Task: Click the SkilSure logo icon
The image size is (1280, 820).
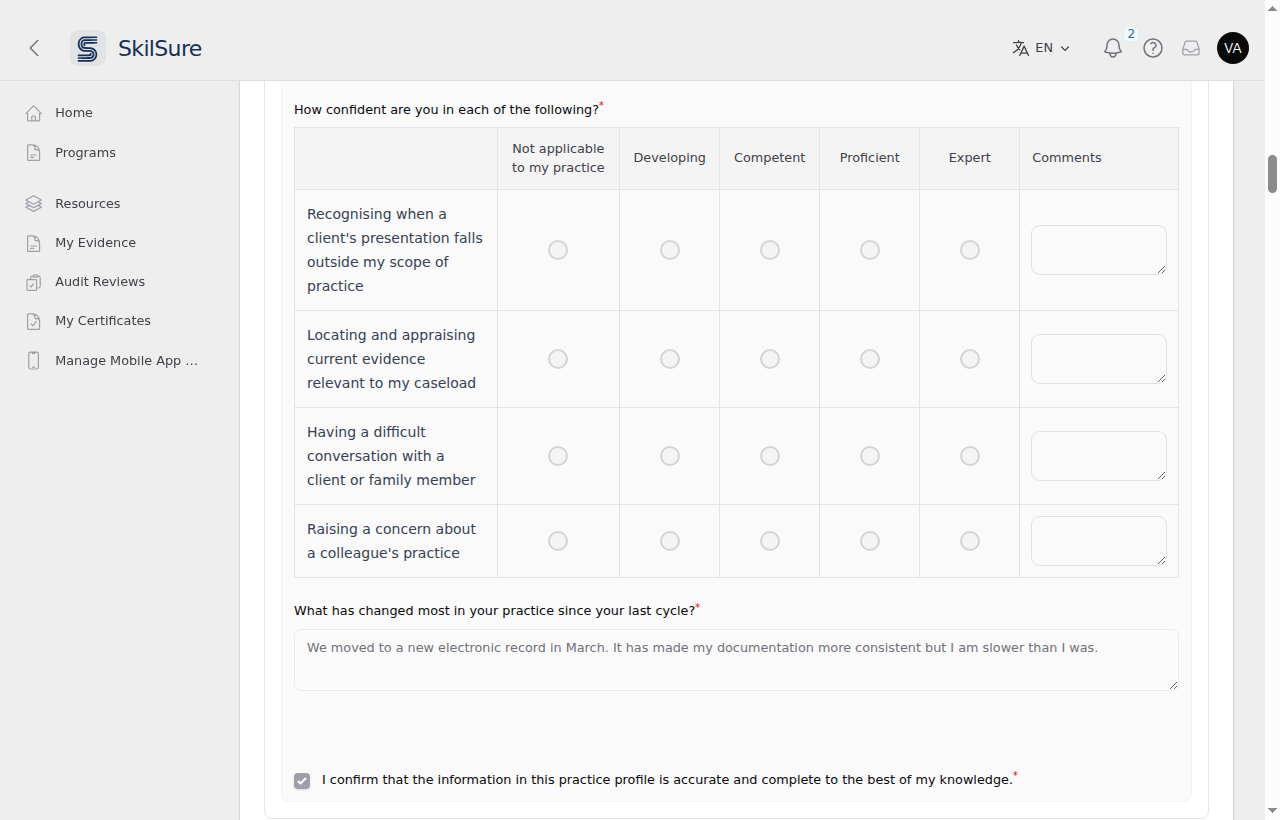Action: [x=88, y=48]
